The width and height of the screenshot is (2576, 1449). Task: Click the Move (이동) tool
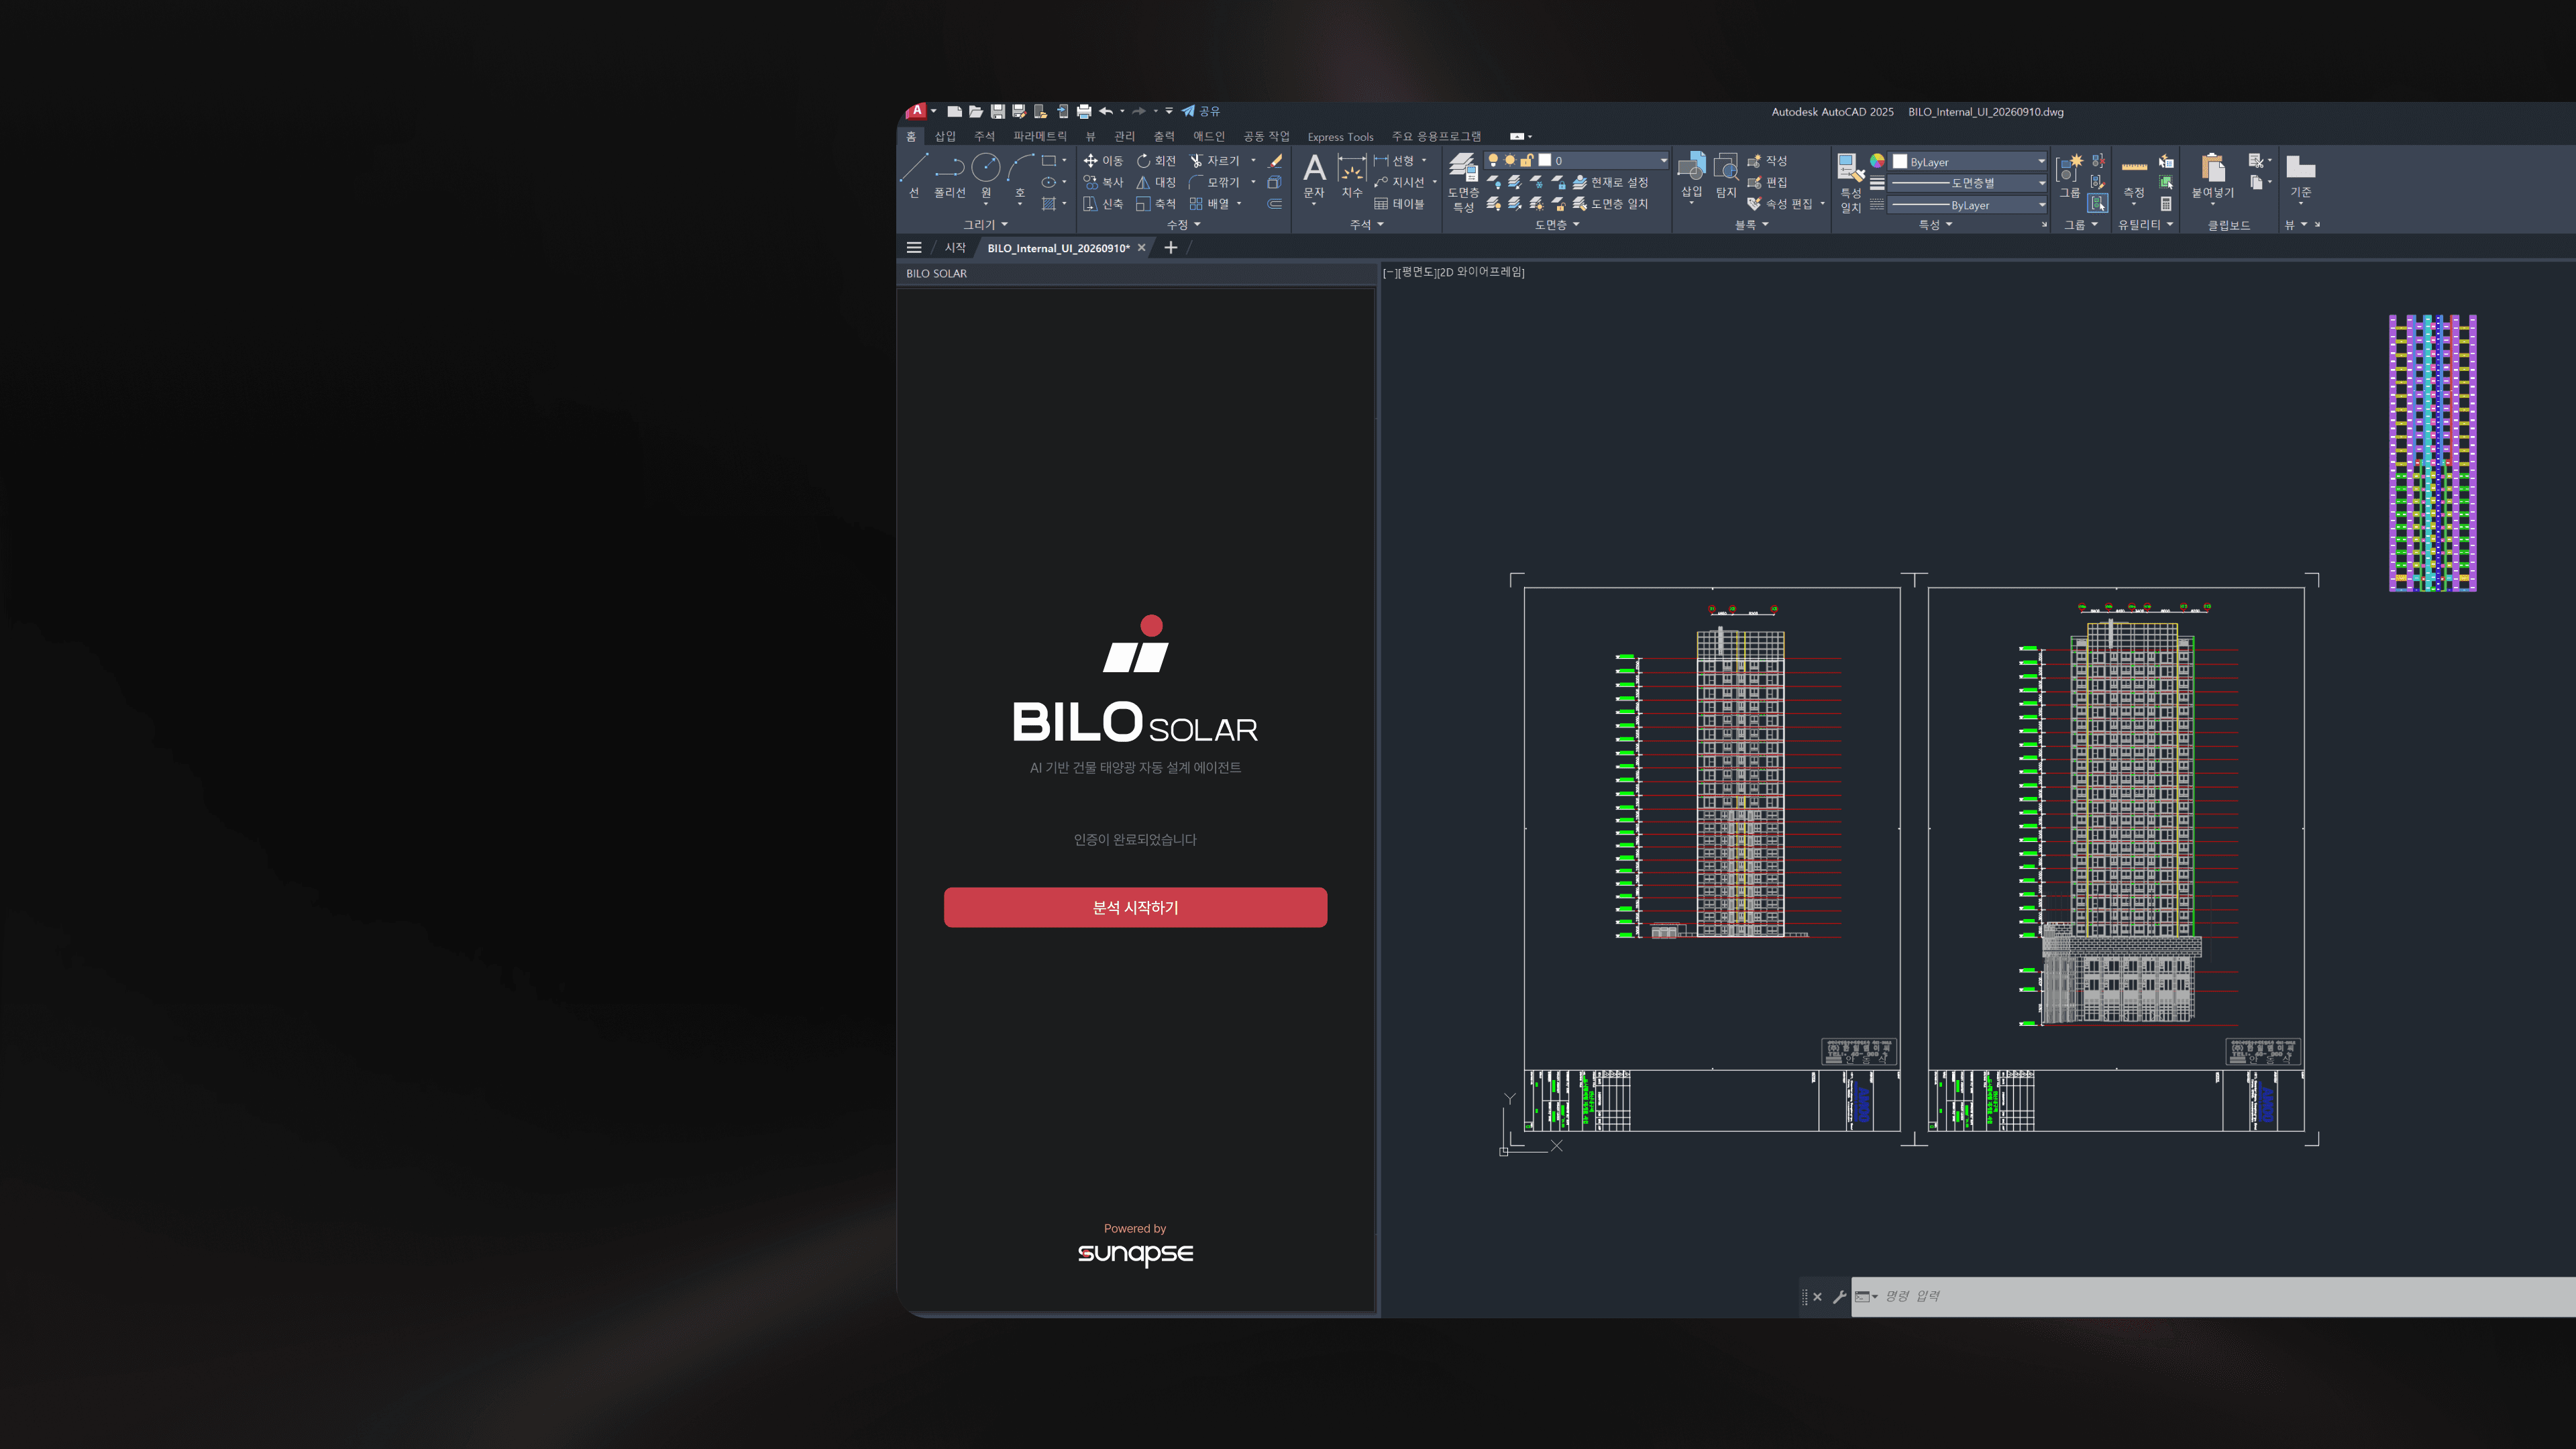tap(1103, 160)
